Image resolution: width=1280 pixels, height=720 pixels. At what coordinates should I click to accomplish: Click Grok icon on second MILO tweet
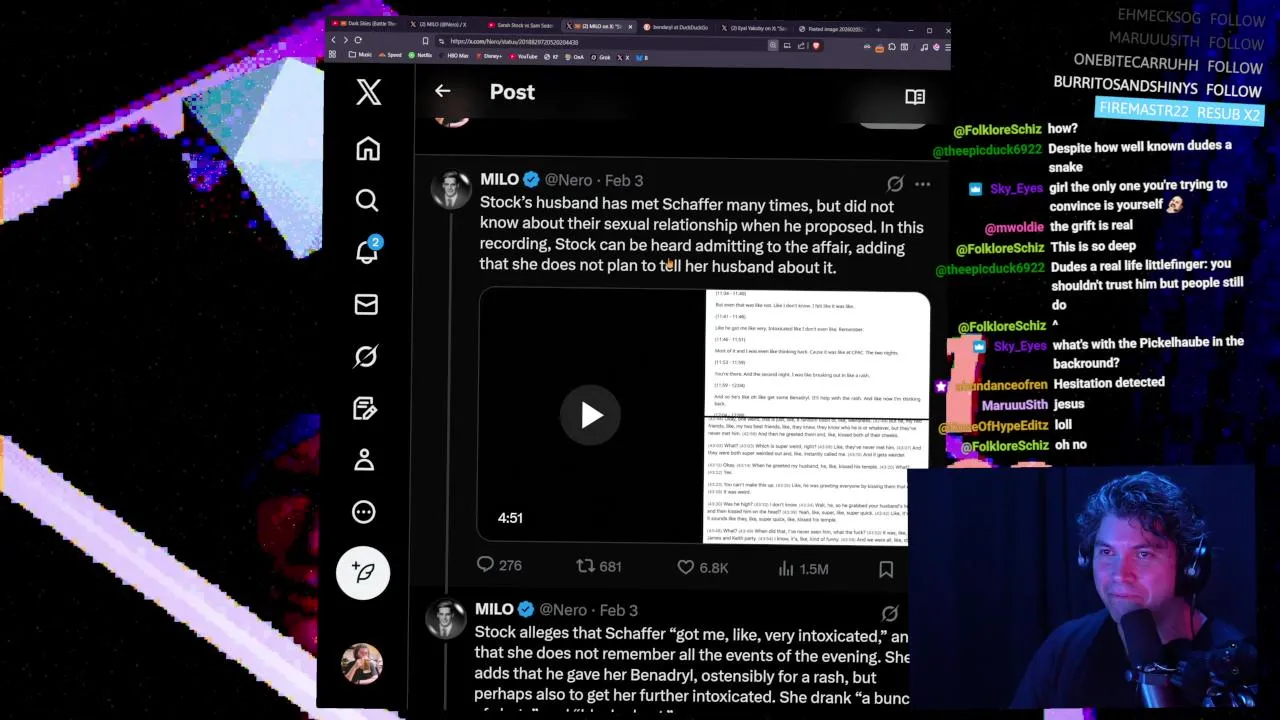click(x=890, y=613)
